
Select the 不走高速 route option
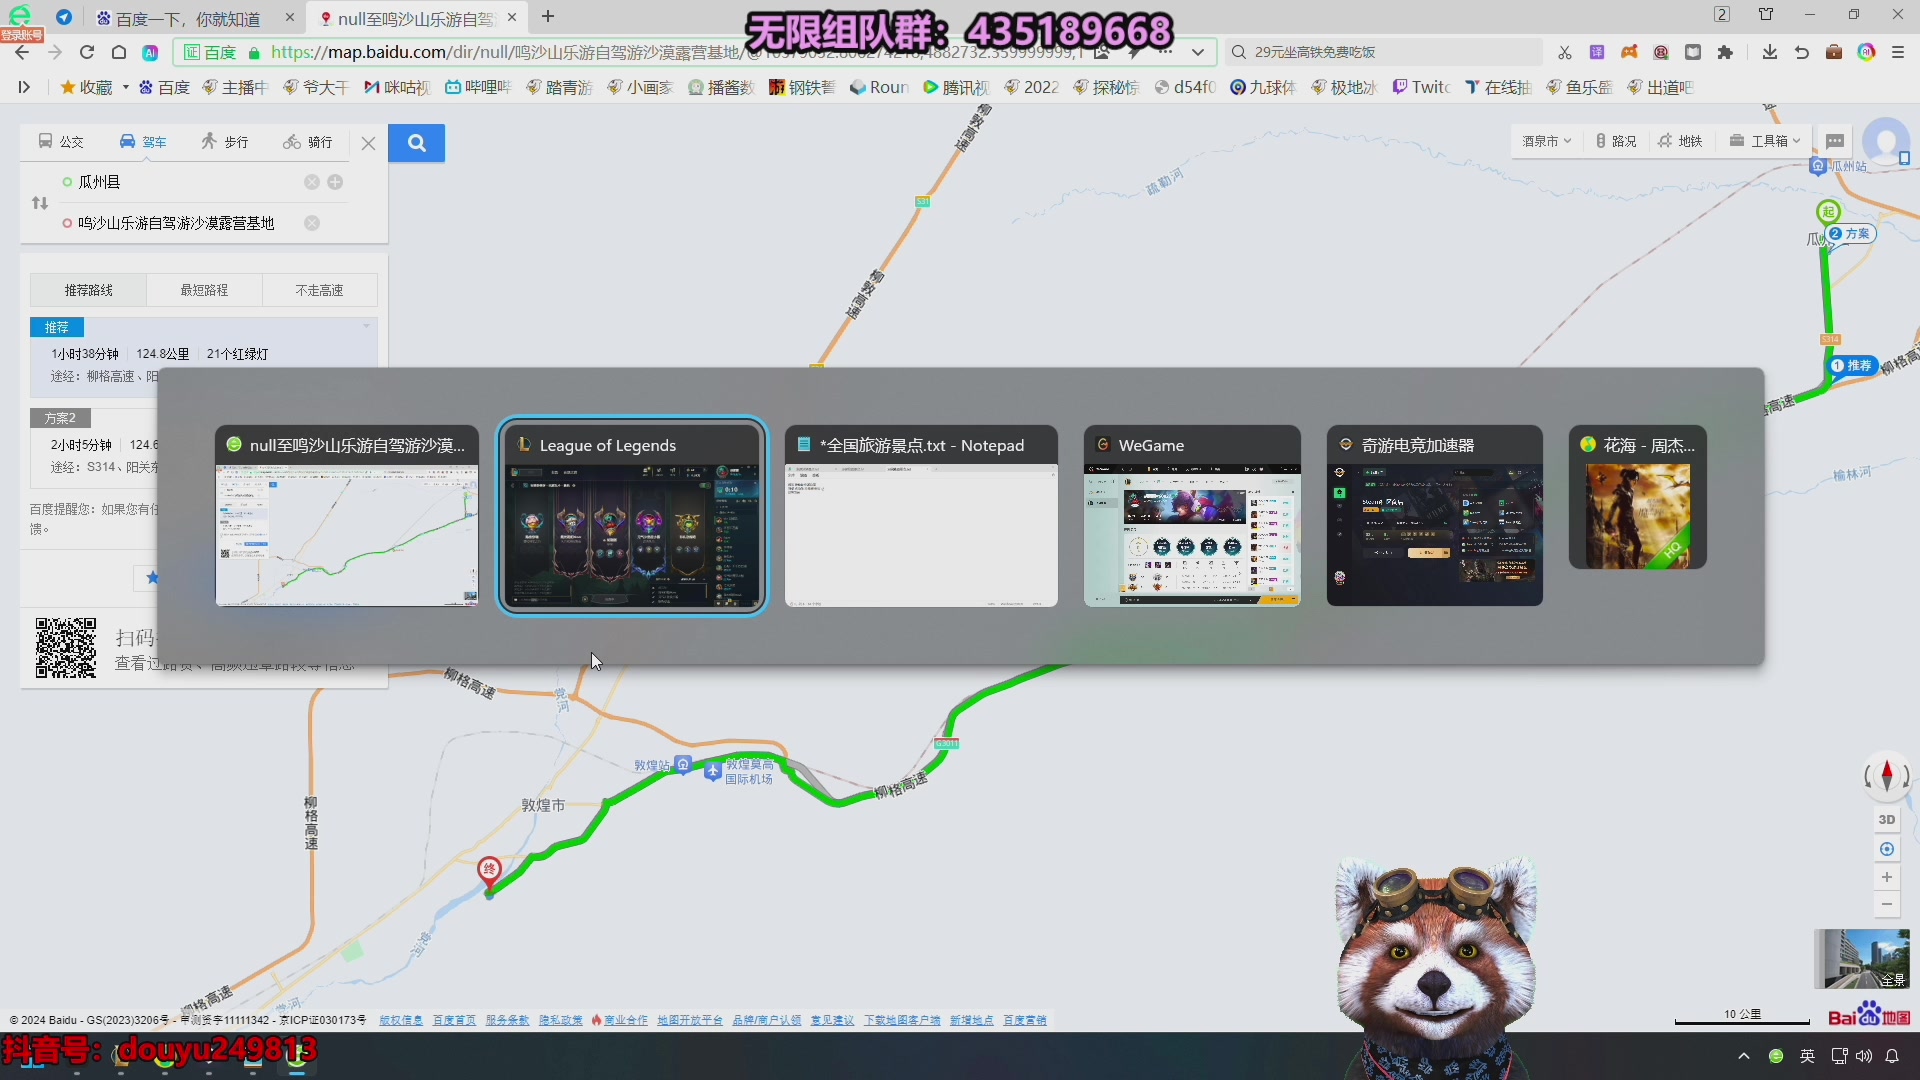(x=319, y=290)
